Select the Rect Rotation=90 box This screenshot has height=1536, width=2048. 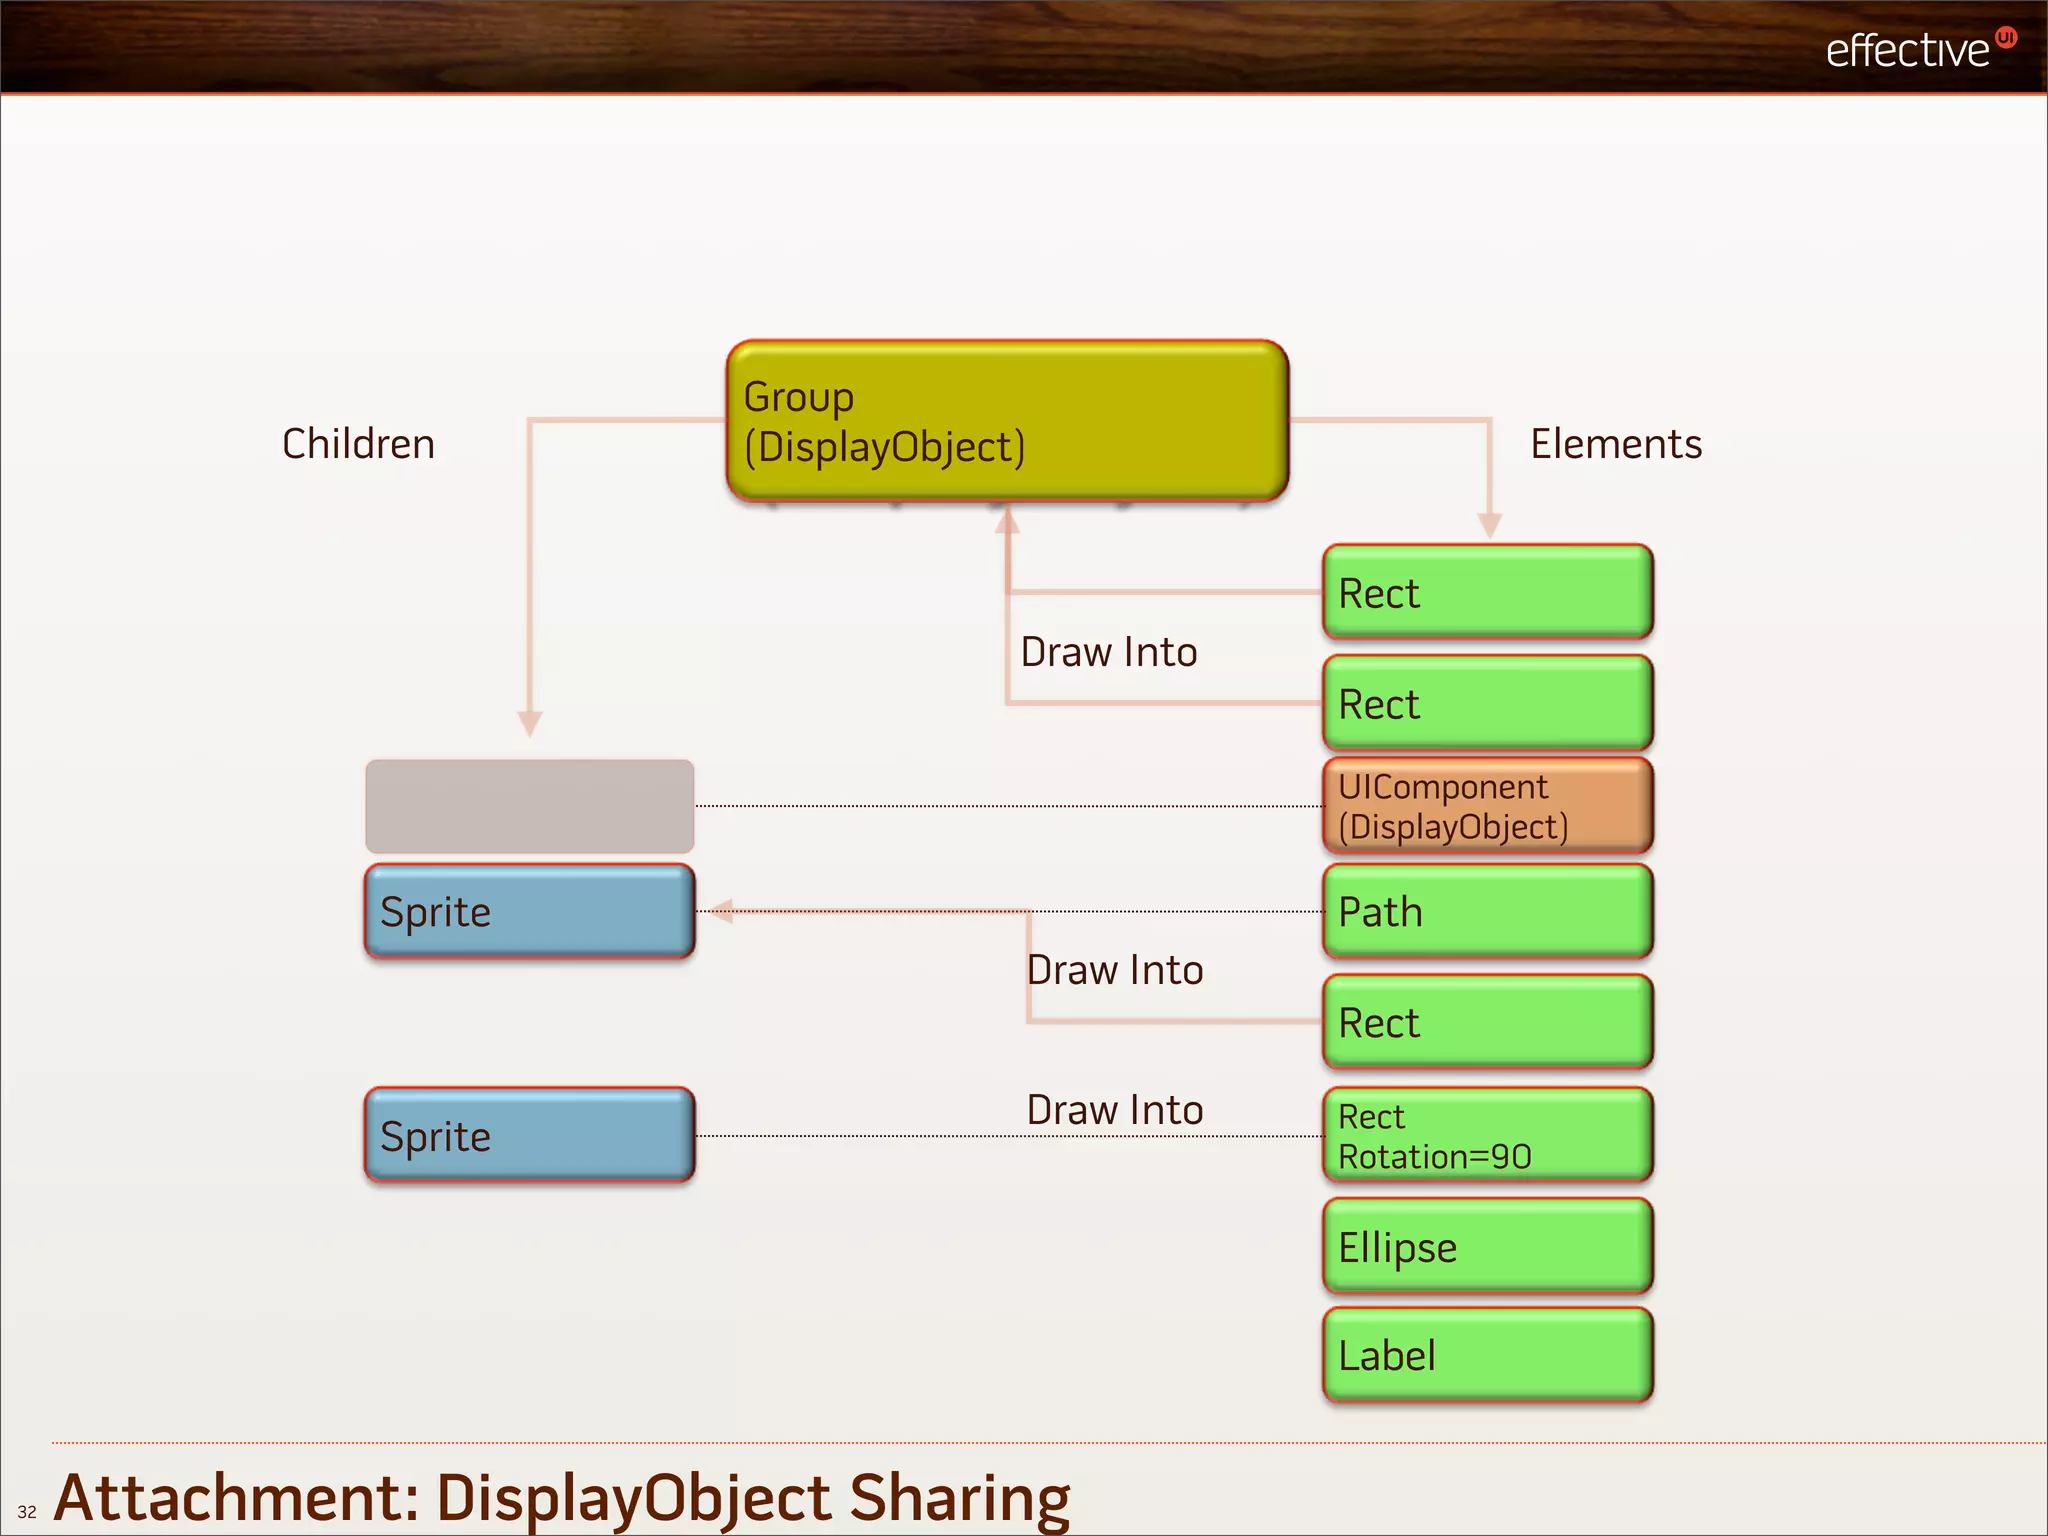[1487, 1136]
